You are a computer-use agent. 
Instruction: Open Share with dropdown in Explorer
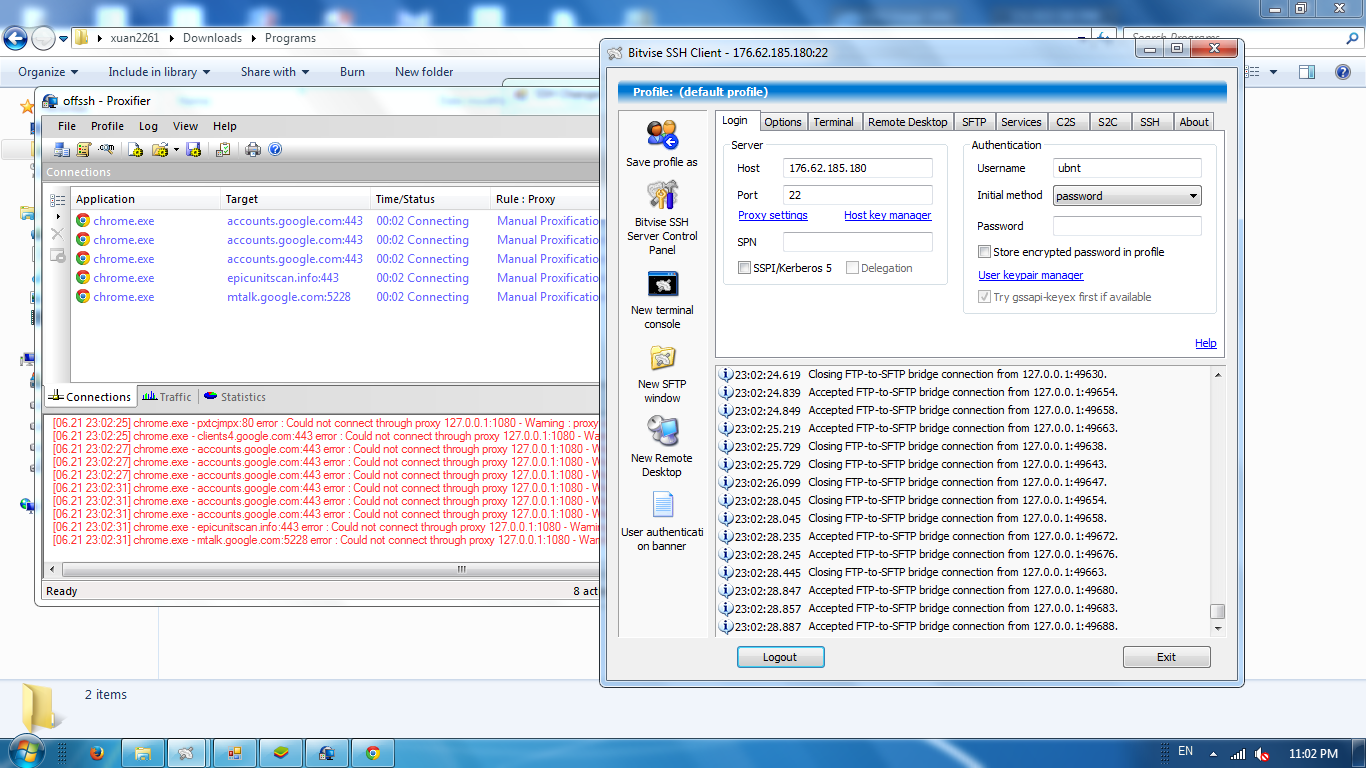click(275, 72)
